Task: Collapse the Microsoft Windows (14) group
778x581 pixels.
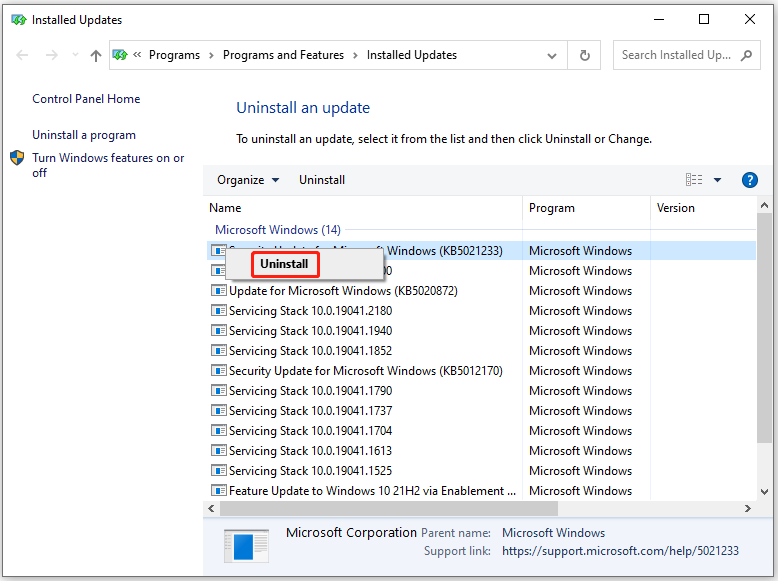Action: pyautogui.click(x=277, y=230)
